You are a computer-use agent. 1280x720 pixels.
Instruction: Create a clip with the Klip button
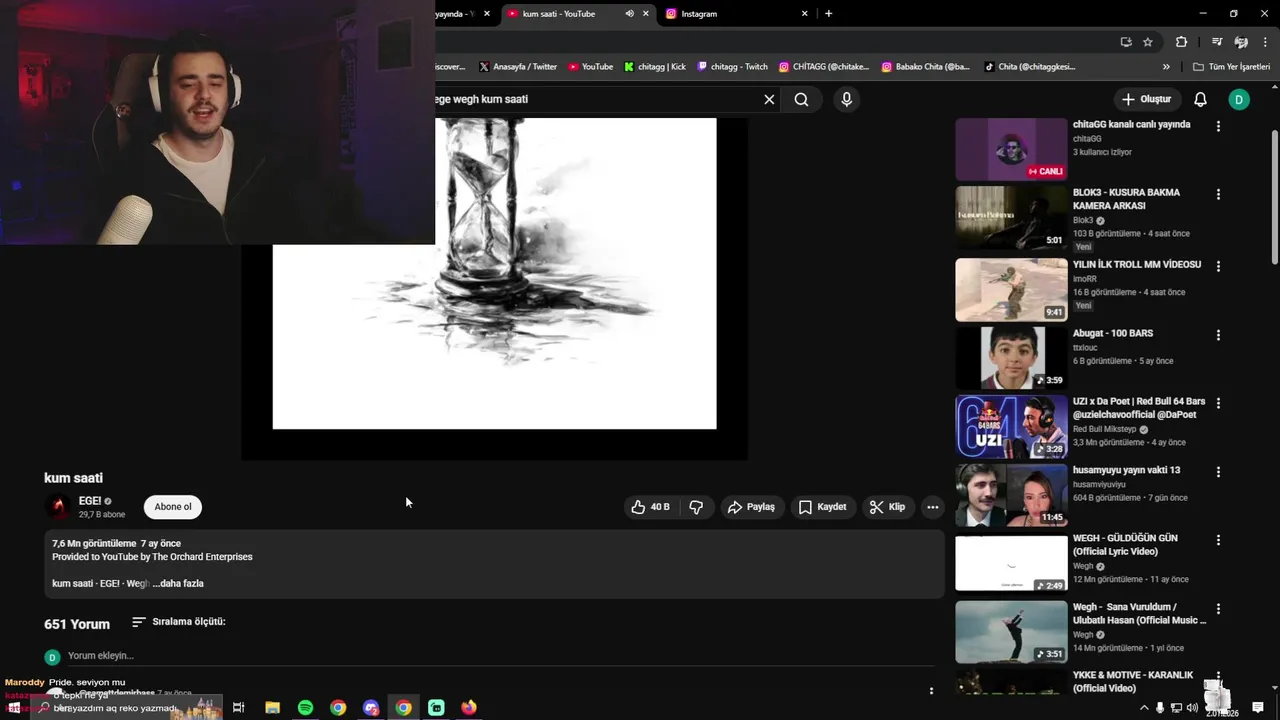[x=887, y=507]
